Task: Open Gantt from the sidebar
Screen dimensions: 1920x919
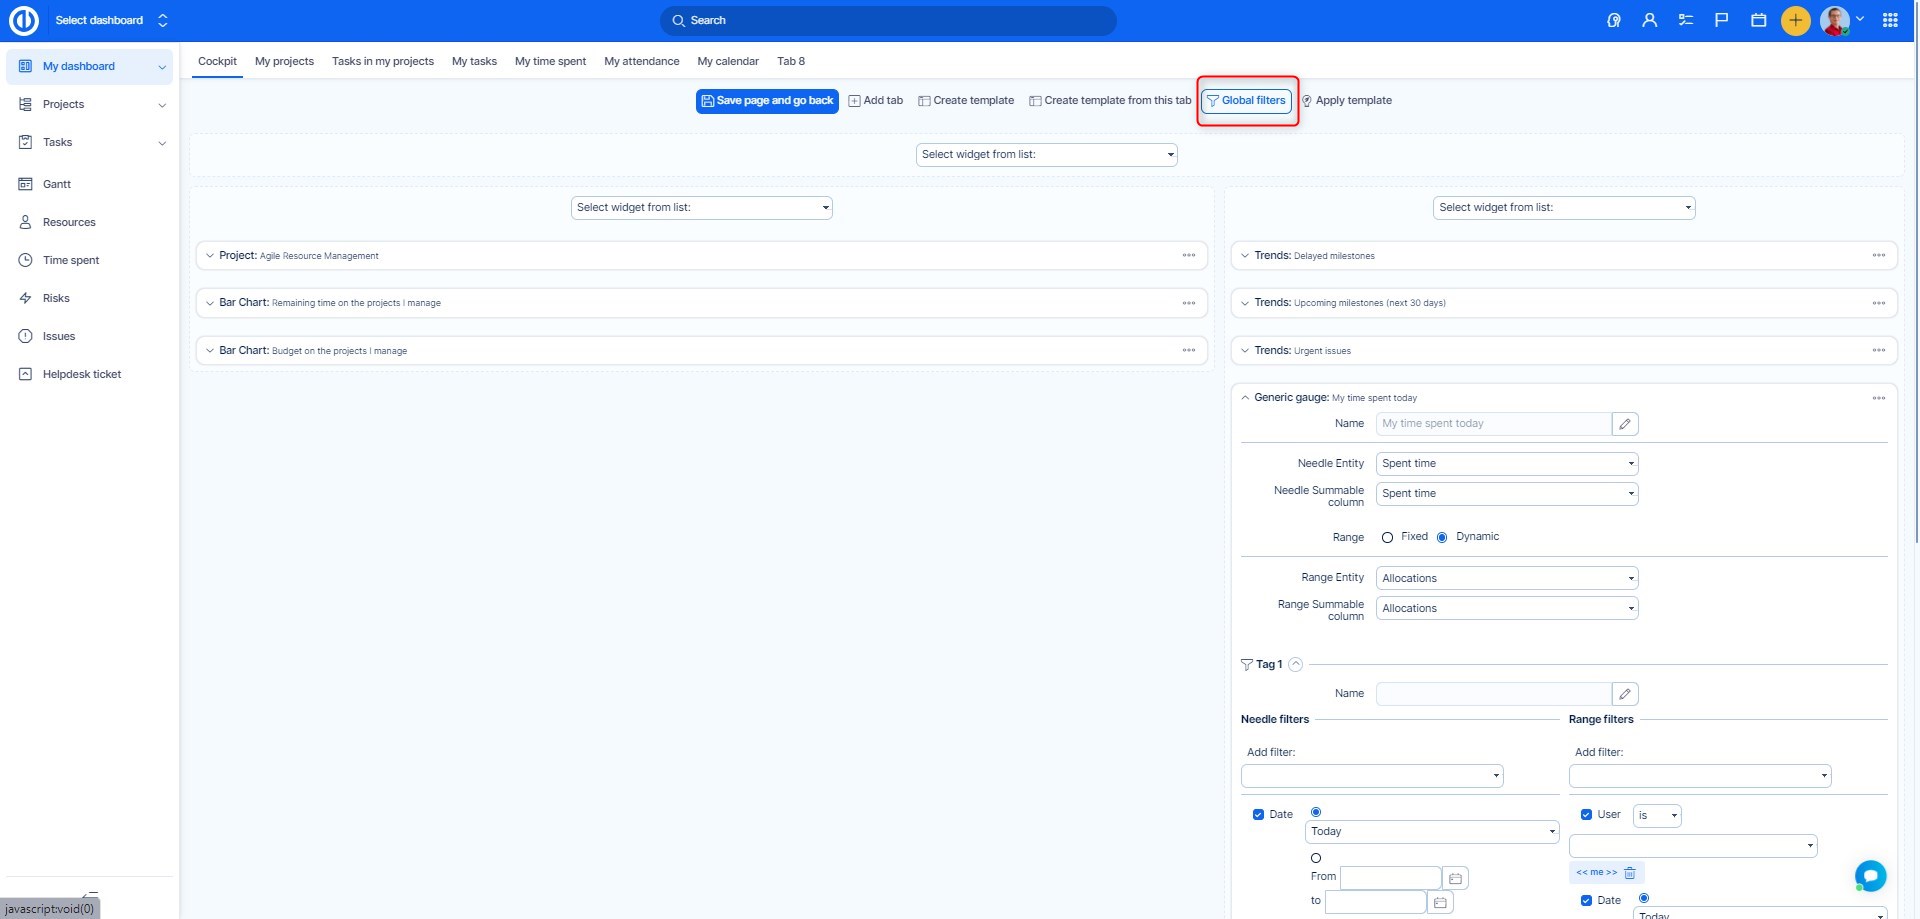Action: pos(57,185)
